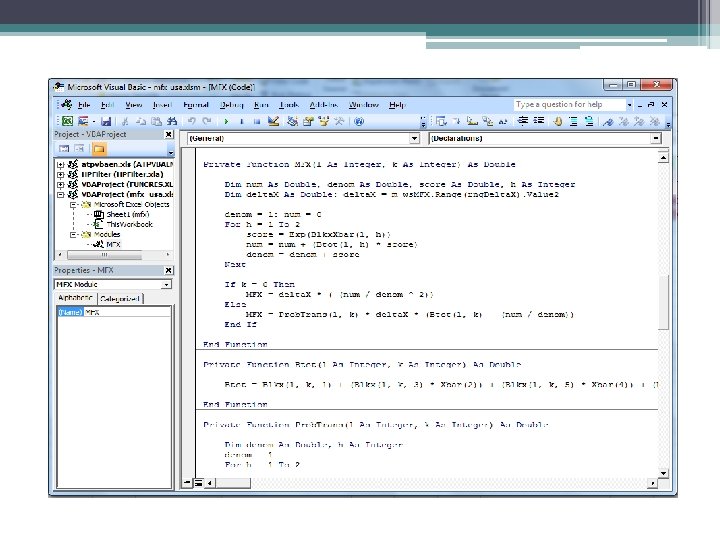Click View Object icon in Project panel
This screenshot has width=720, height=540.
point(79,149)
